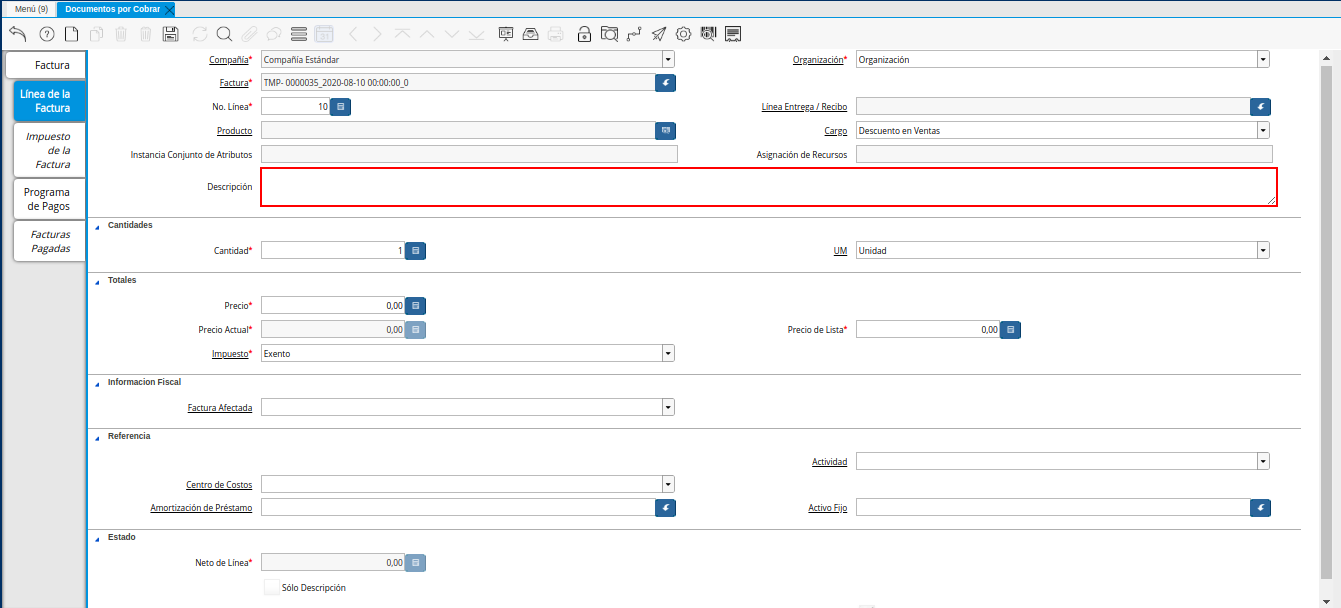Image resolution: width=1341 pixels, height=608 pixels.
Task: Collapse the Estado section
Action: point(97,538)
